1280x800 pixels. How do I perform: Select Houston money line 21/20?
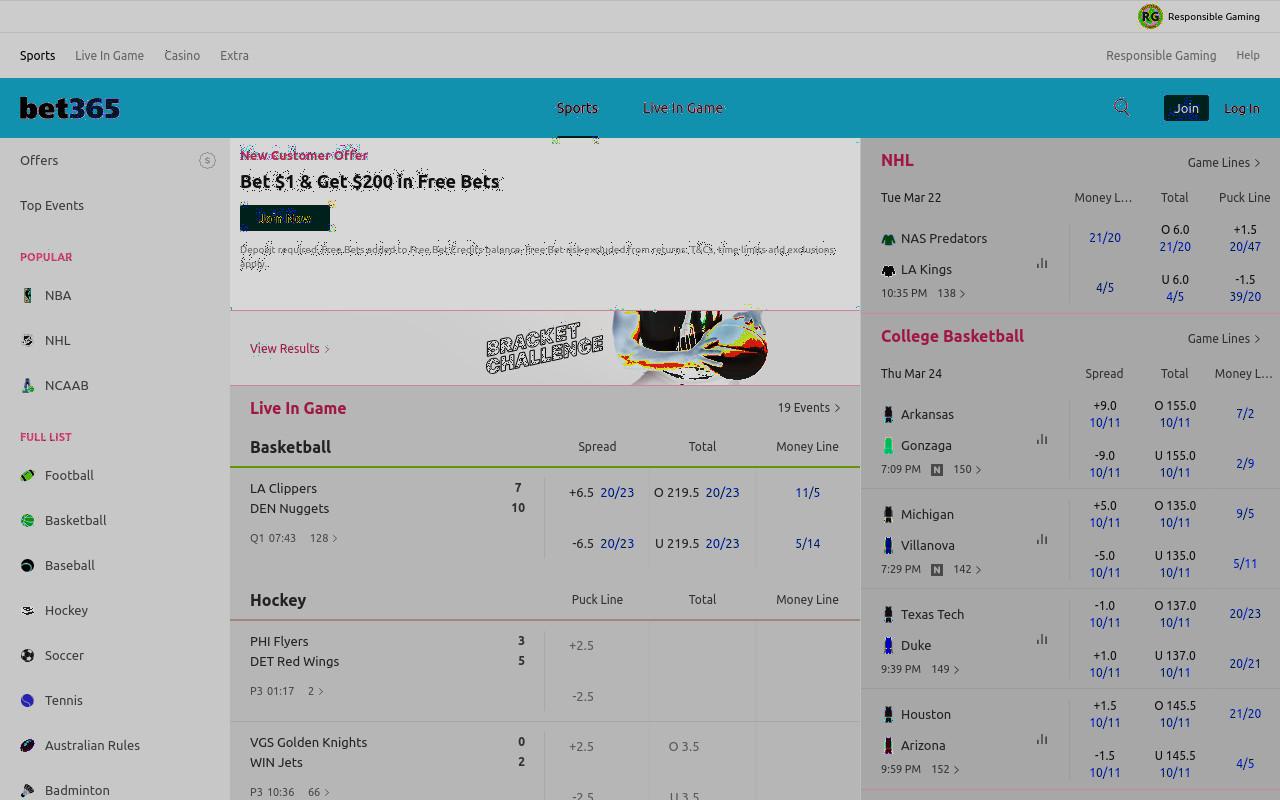point(1245,713)
